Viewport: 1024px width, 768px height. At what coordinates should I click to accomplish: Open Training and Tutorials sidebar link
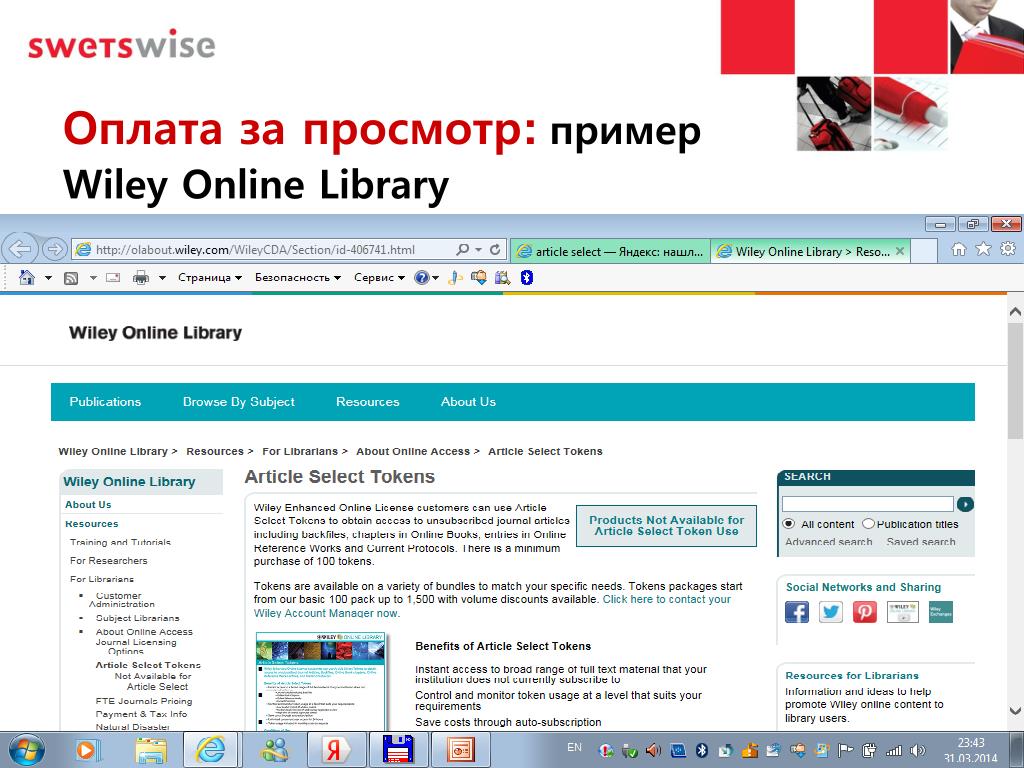click(120, 542)
